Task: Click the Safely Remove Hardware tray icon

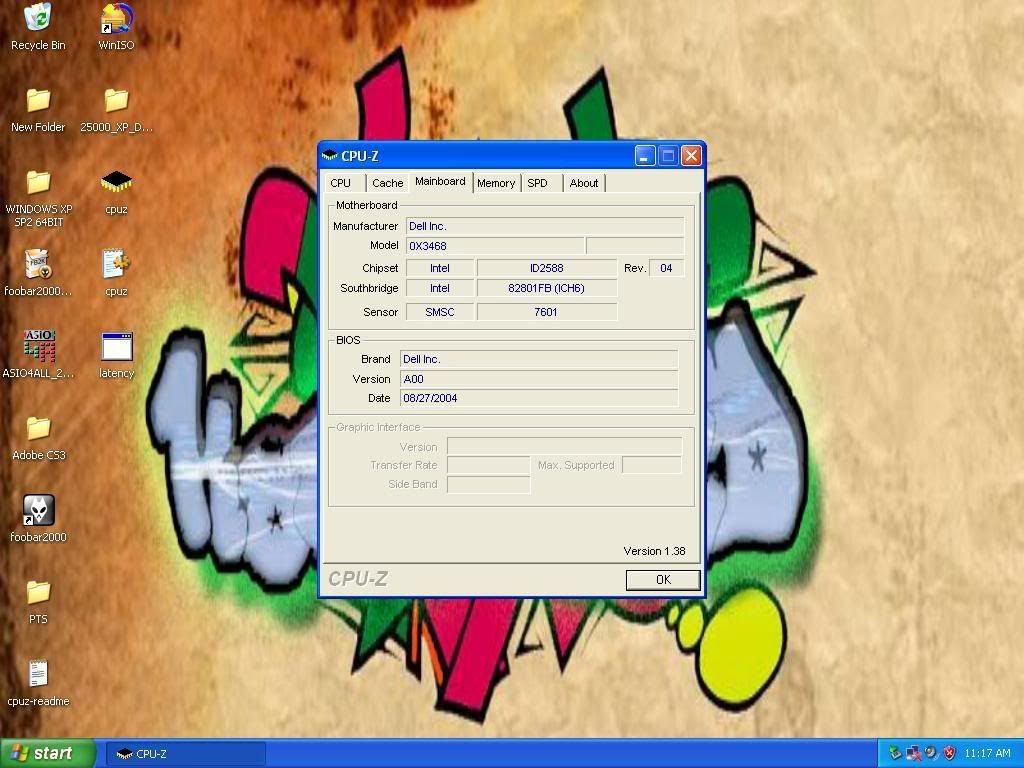Action: [895, 753]
